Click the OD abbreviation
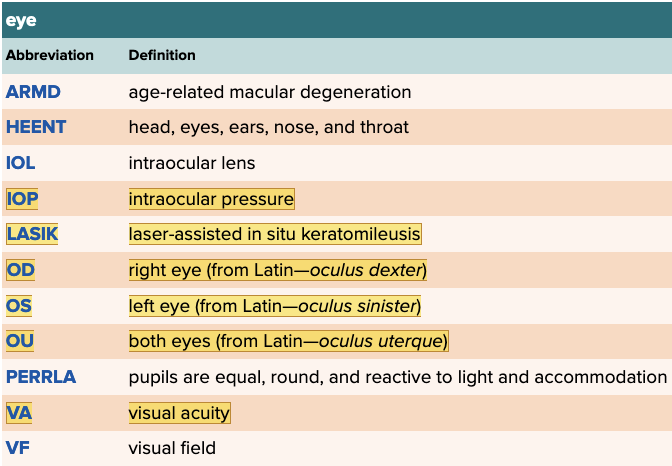Image resolution: width=672 pixels, height=466 pixels. point(20,270)
